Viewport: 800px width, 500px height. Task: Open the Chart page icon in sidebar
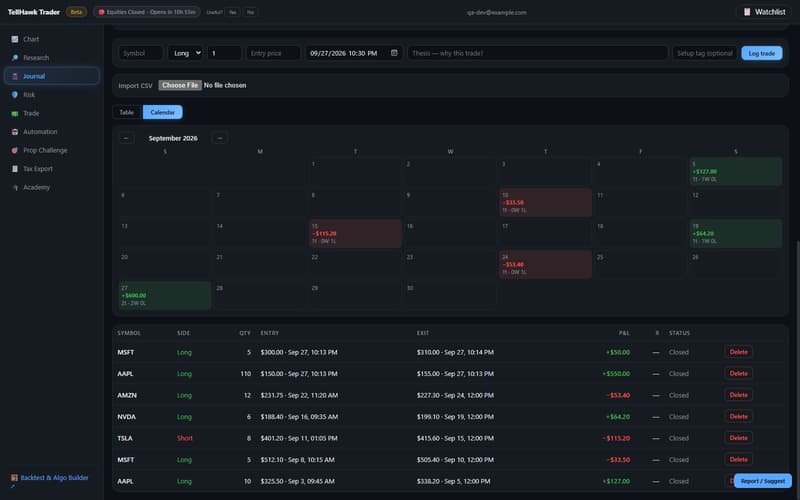(15, 39)
